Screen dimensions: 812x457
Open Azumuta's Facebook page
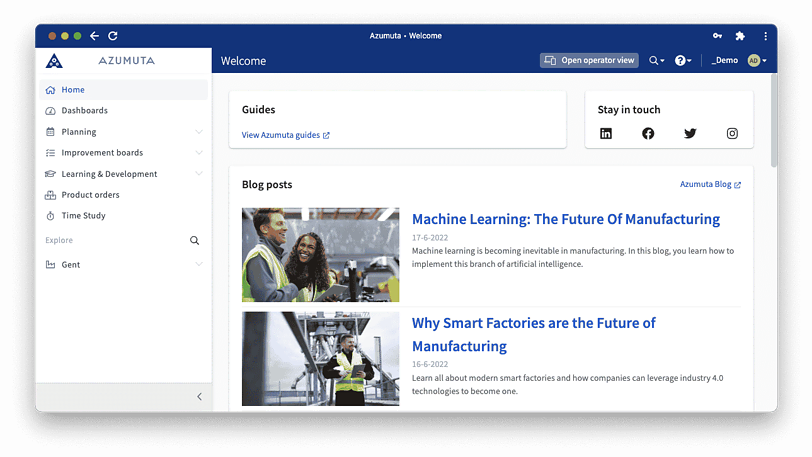648,134
